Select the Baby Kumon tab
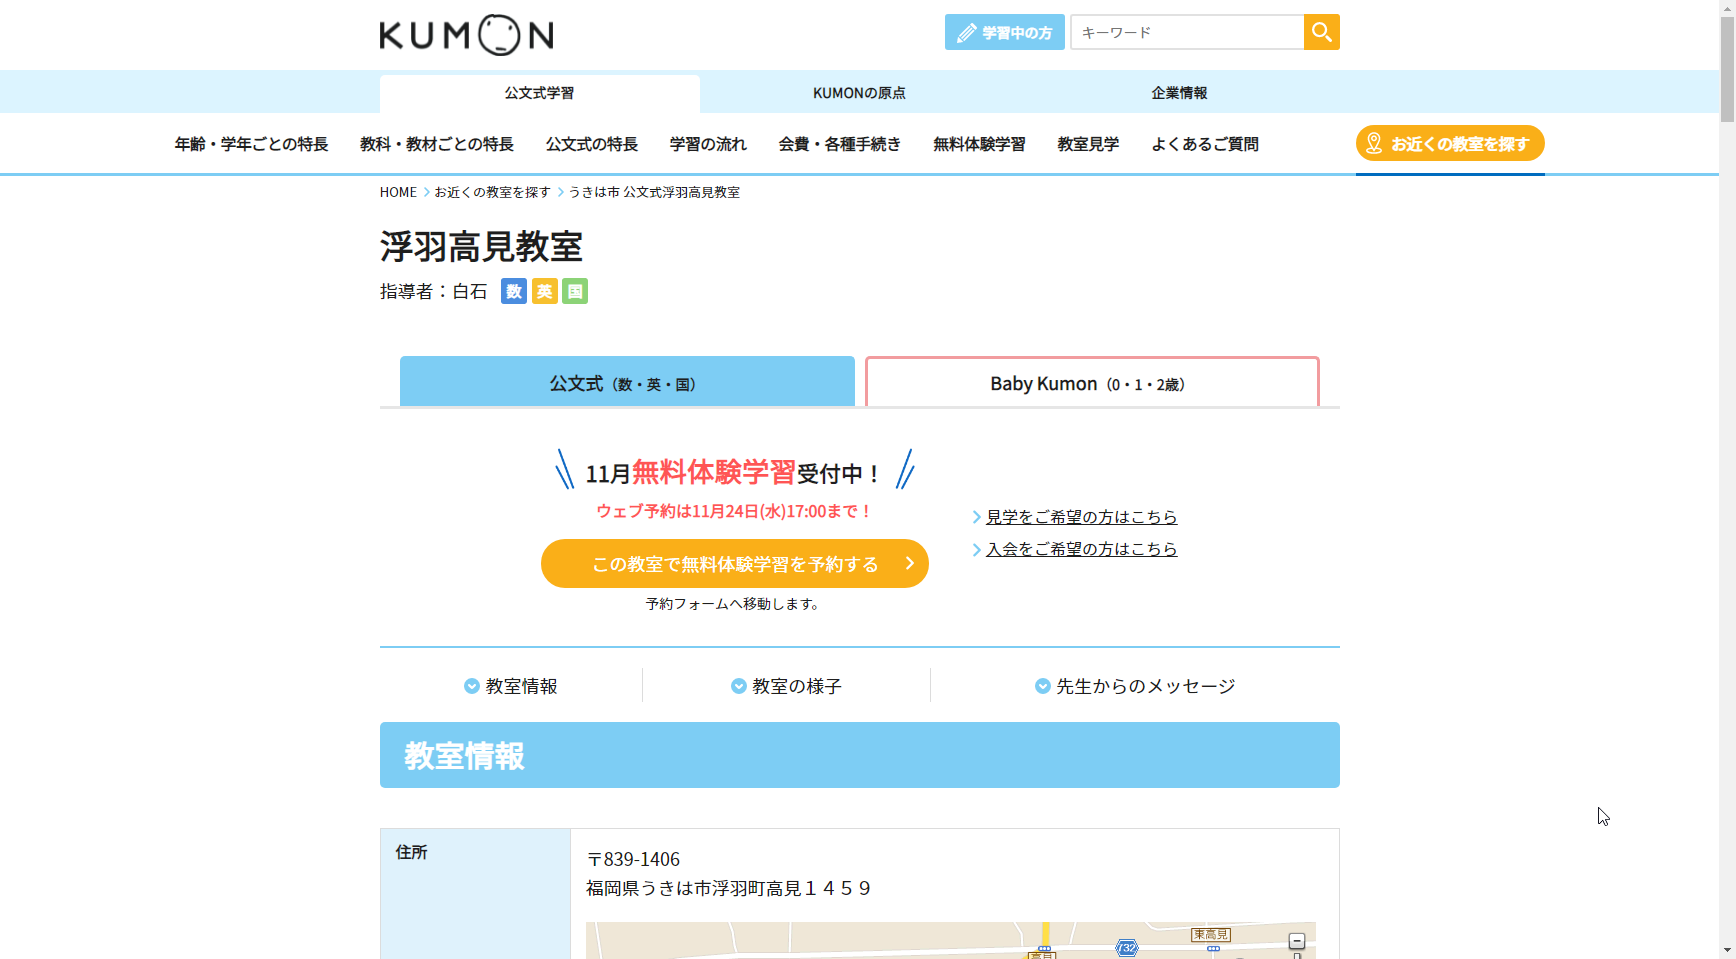Image resolution: width=1736 pixels, height=959 pixels. [x=1092, y=382]
